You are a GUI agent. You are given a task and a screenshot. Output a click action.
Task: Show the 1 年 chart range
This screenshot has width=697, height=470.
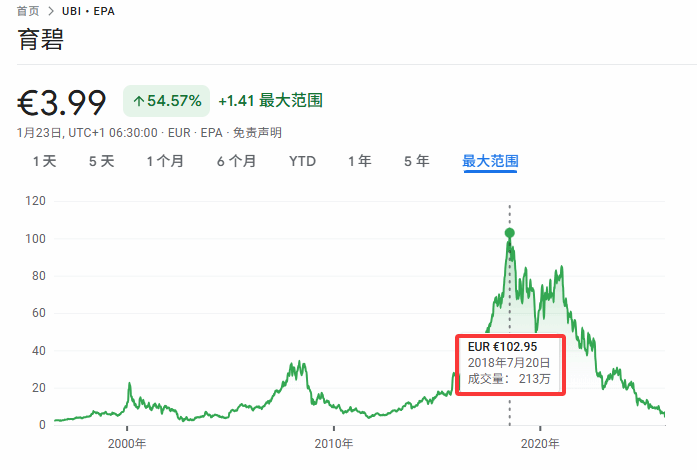(359, 161)
